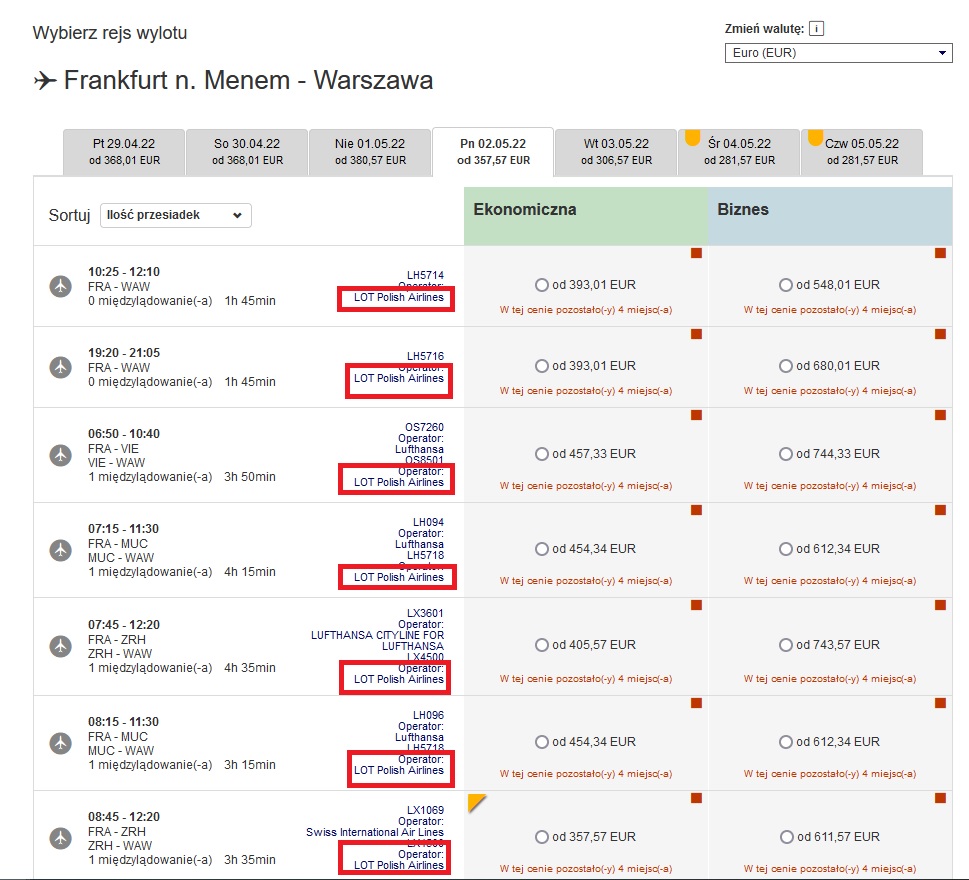Viewport: 969px width, 880px height.
Task: Click the plane icon for the 10:25 flight
Action: tap(61, 286)
